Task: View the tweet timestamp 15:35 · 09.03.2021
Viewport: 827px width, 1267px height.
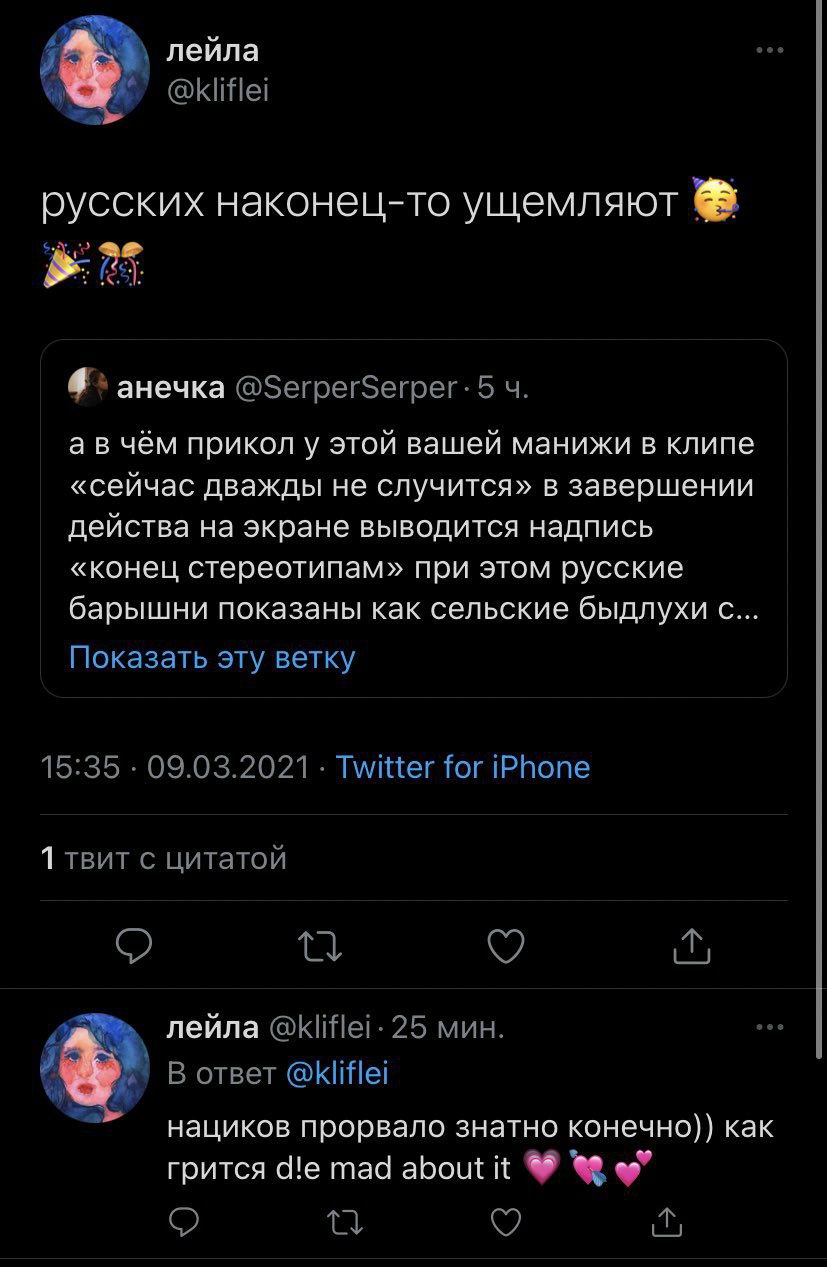Action: (x=175, y=767)
